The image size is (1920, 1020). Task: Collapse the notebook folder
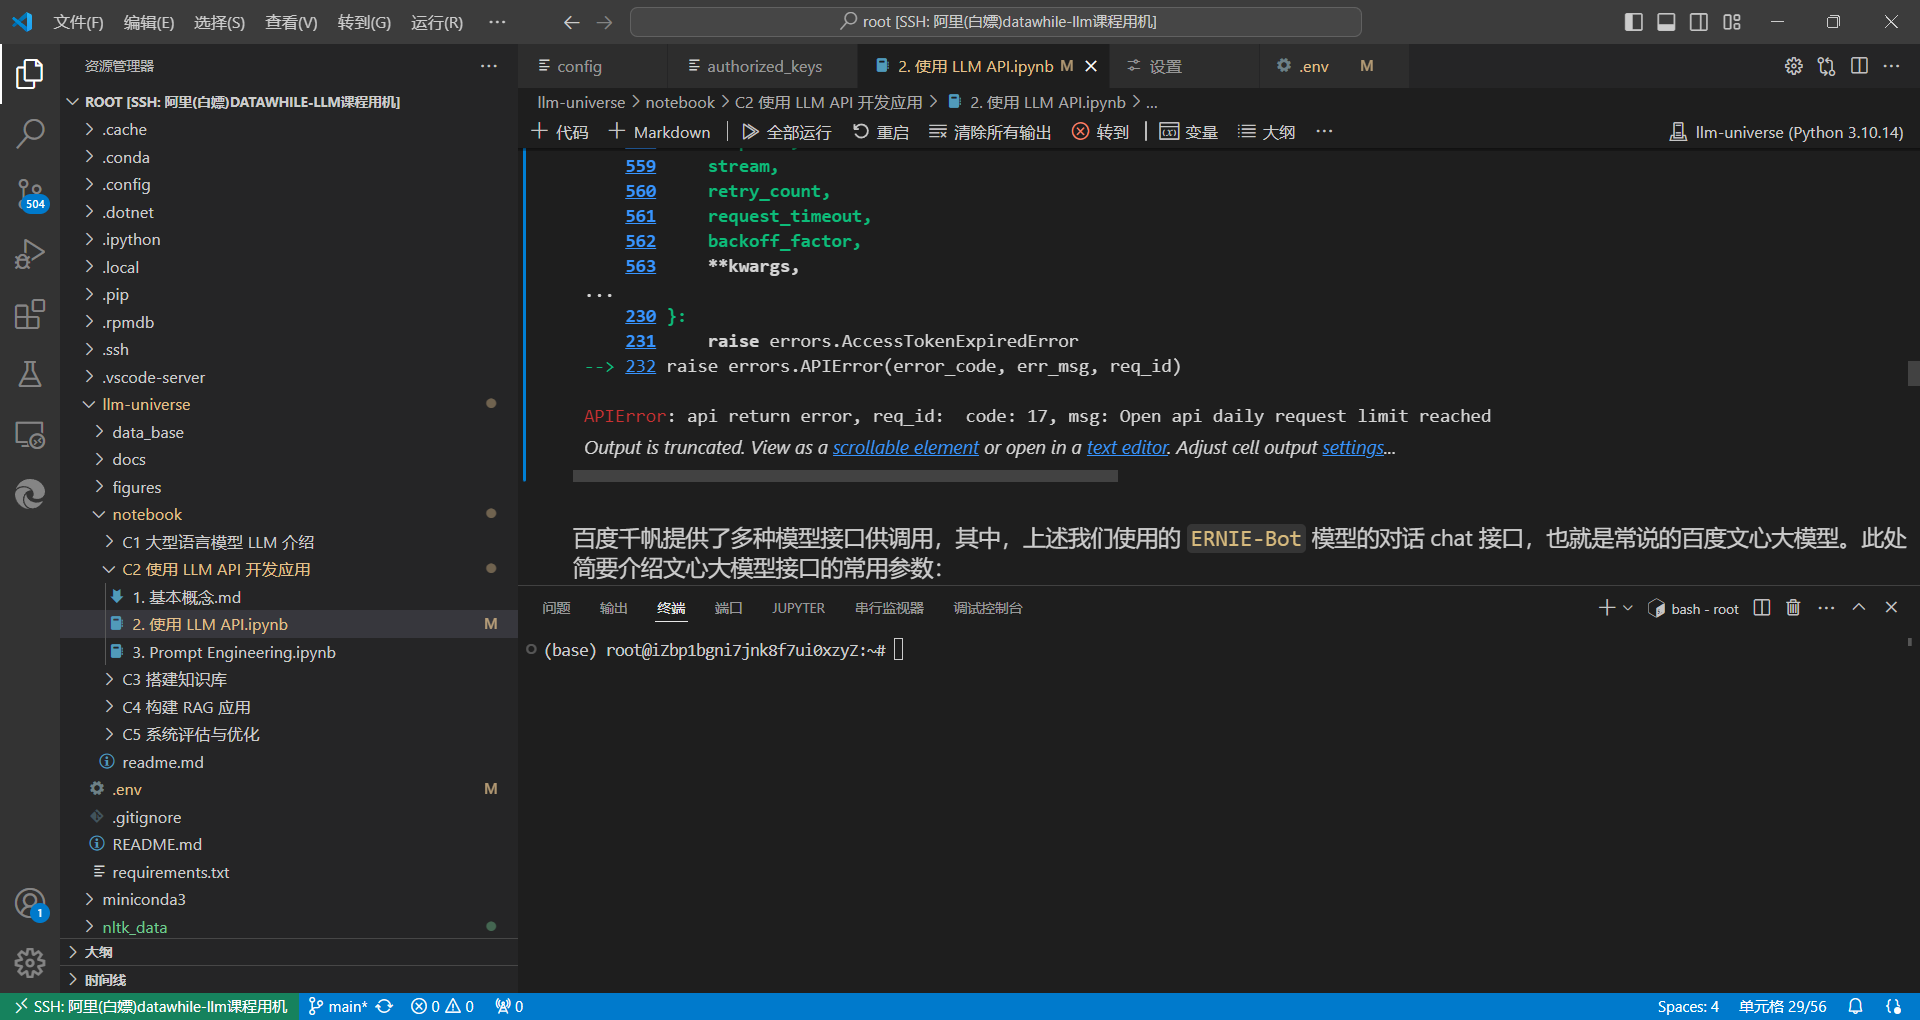click(147, 514)
